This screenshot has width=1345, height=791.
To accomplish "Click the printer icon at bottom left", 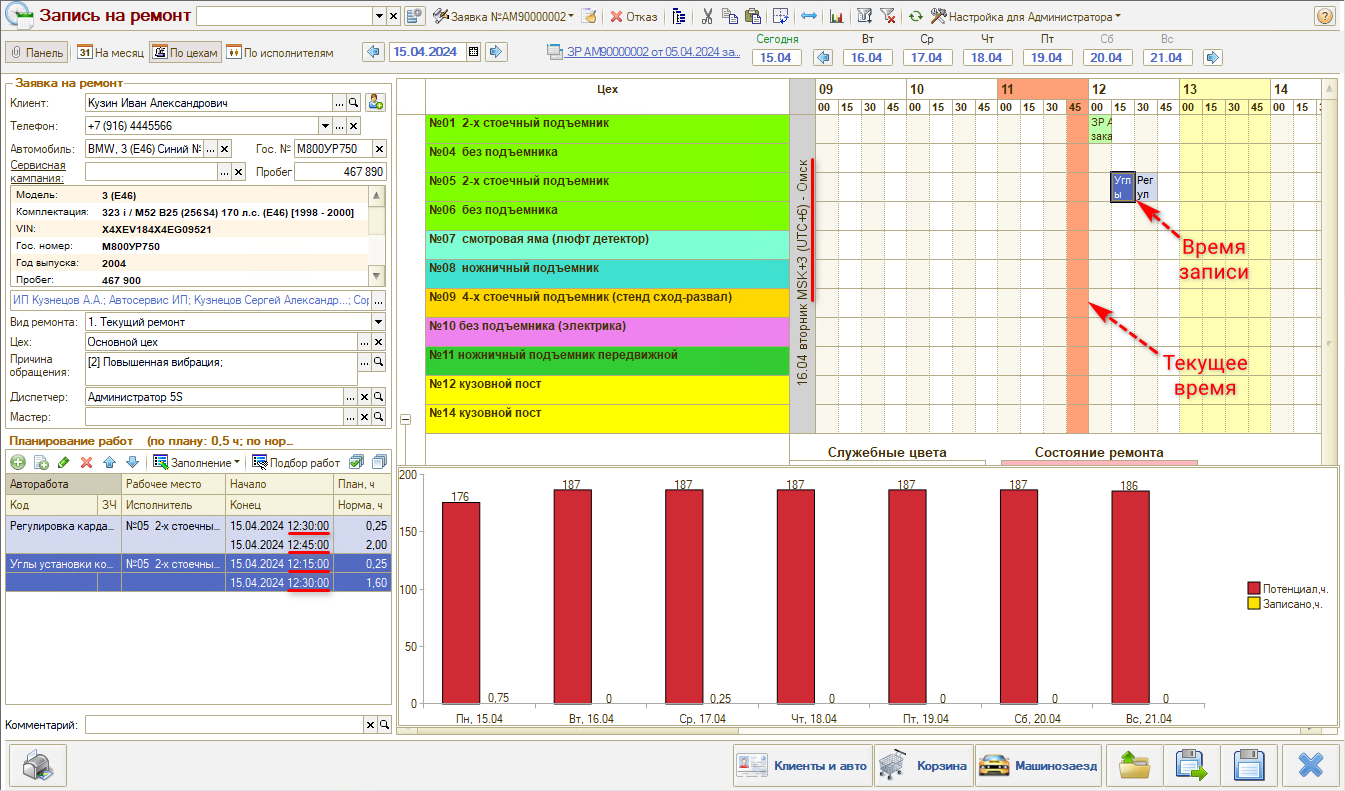I will 37,766.
